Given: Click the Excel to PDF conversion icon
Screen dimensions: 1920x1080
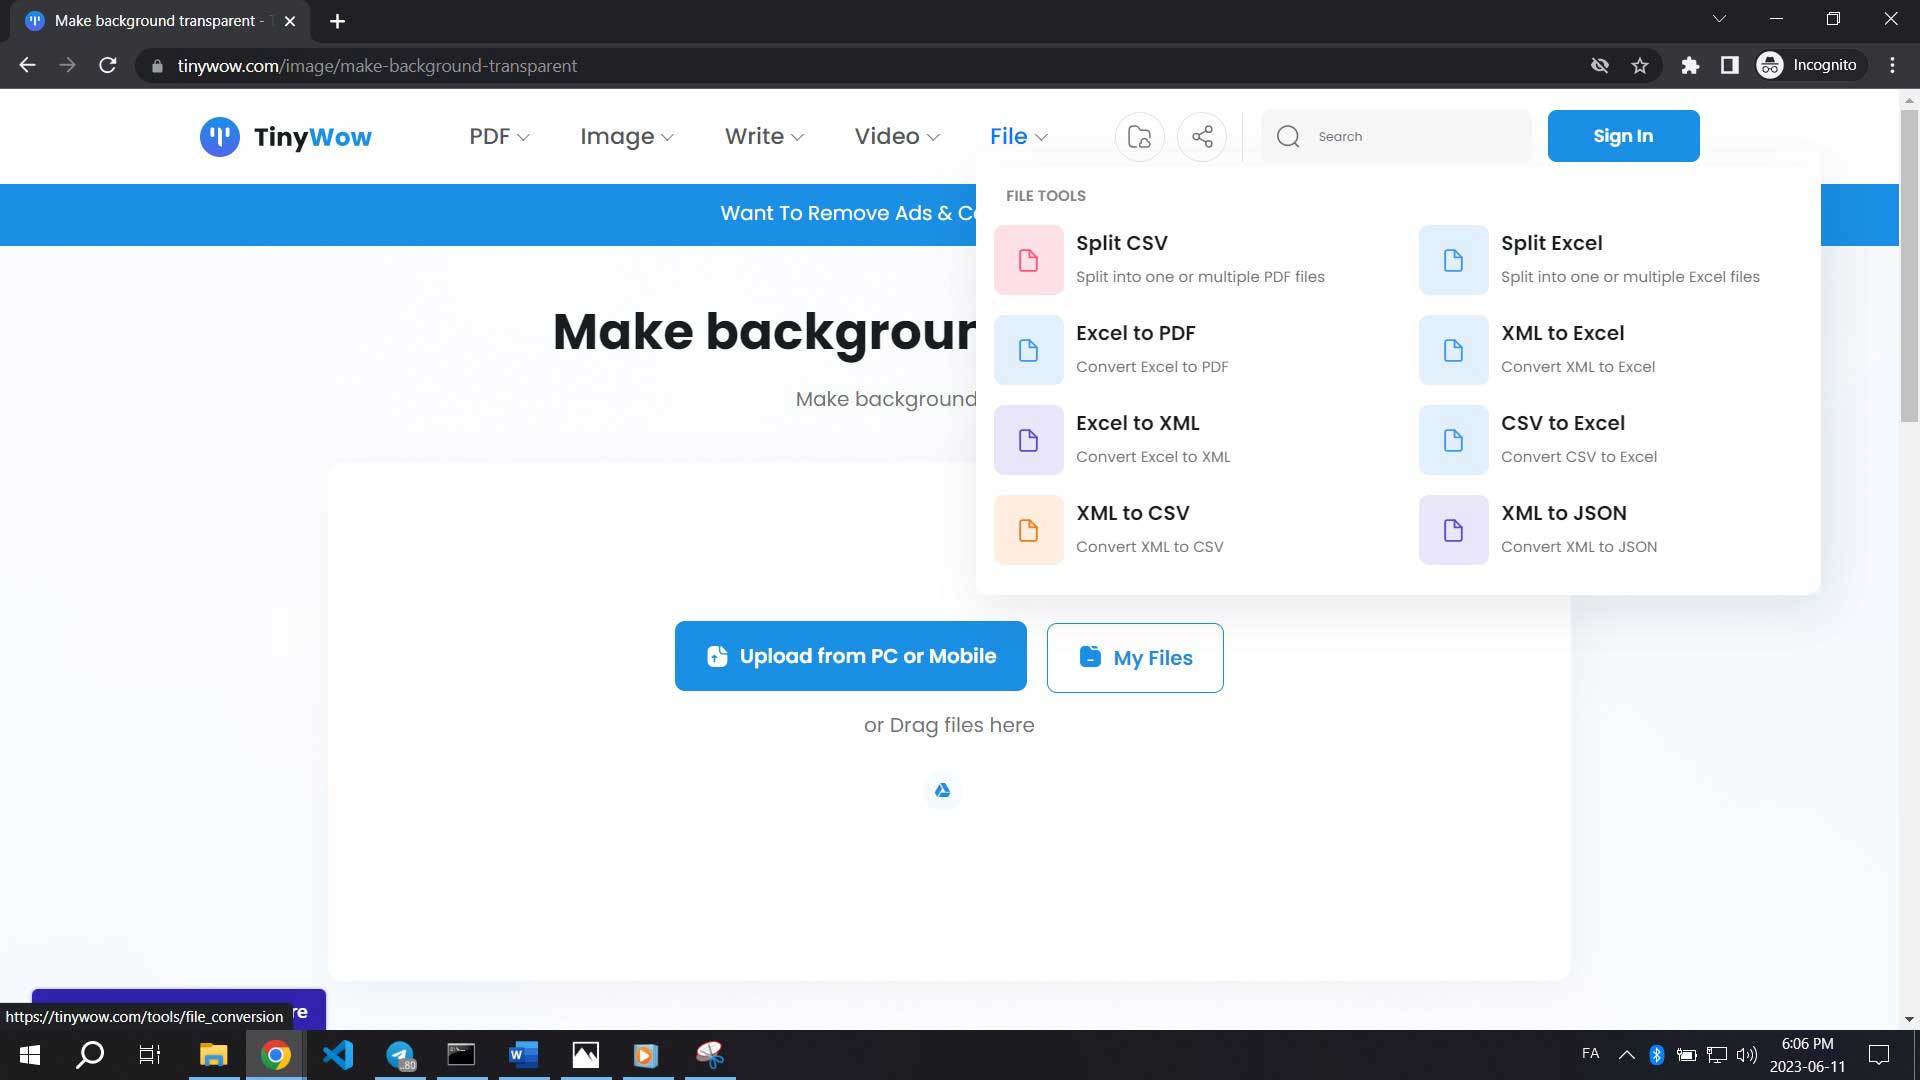Looking at the screenshot, I should tap(1029, 349).
